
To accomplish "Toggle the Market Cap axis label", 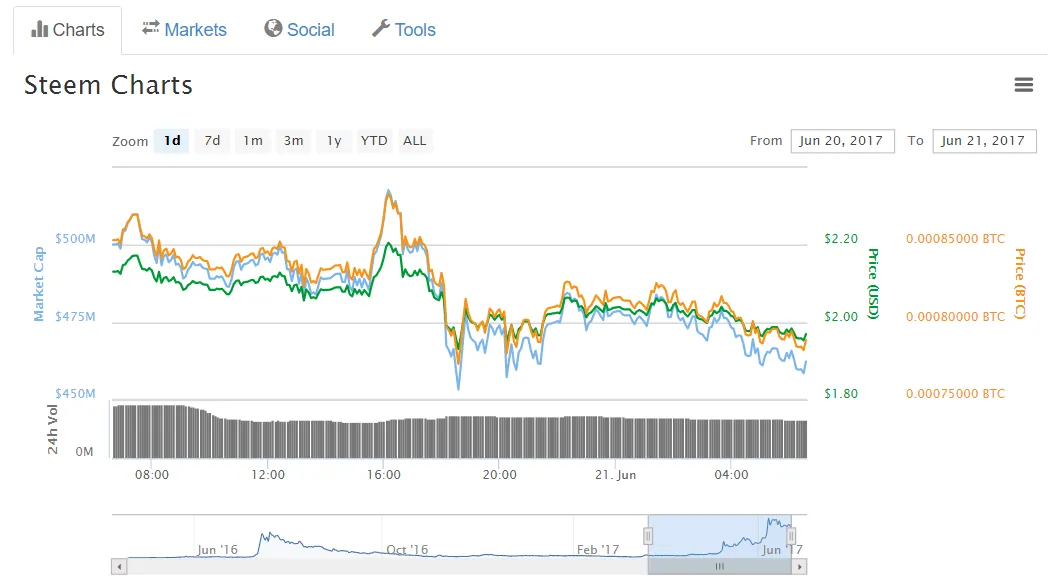I will (x=39, y=284).
